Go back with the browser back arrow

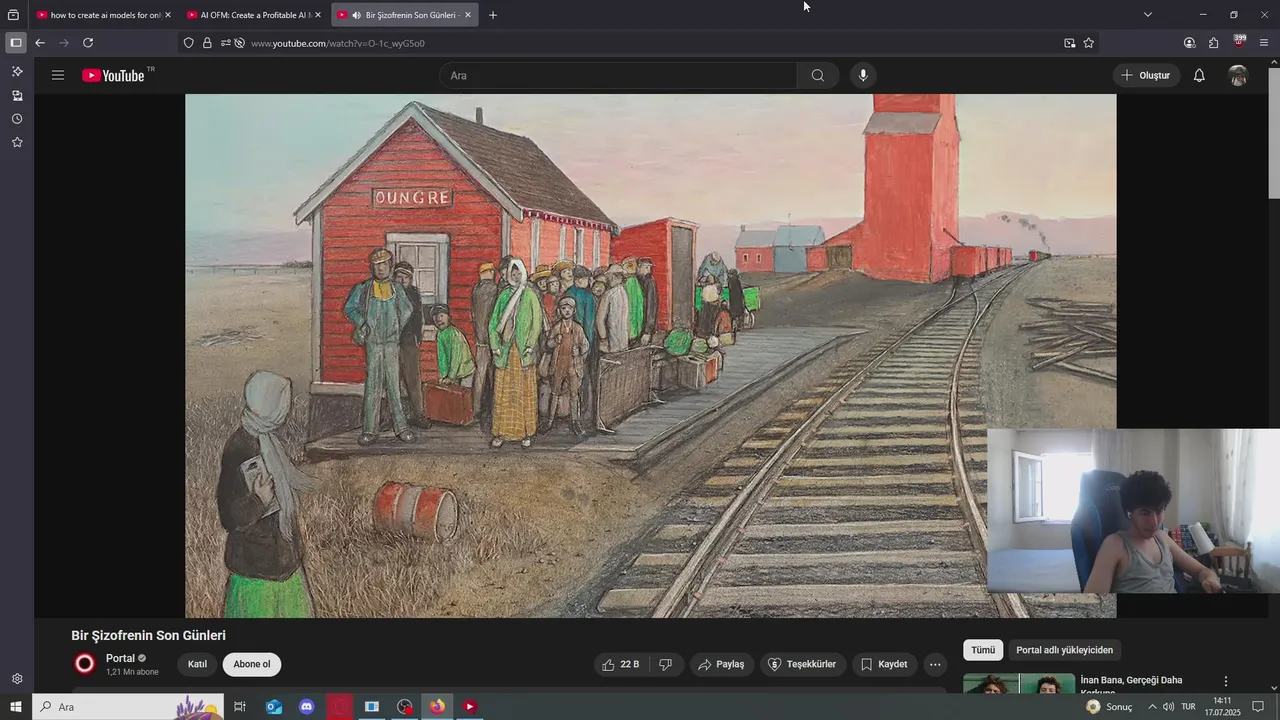pos(40,43)
